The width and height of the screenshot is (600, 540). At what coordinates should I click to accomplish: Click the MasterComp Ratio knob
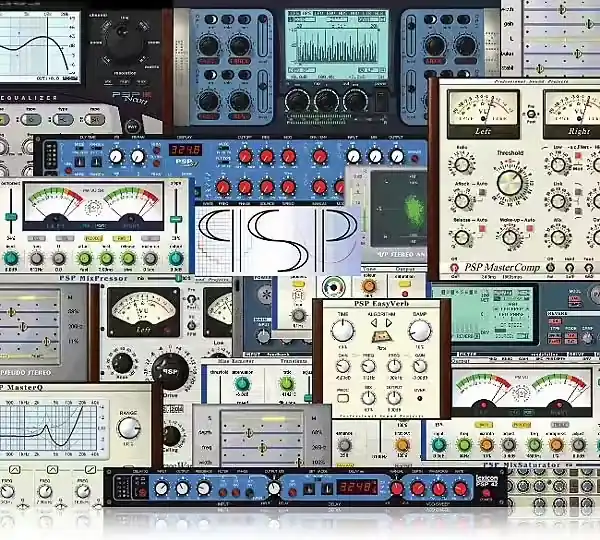(x=462, y=165)
